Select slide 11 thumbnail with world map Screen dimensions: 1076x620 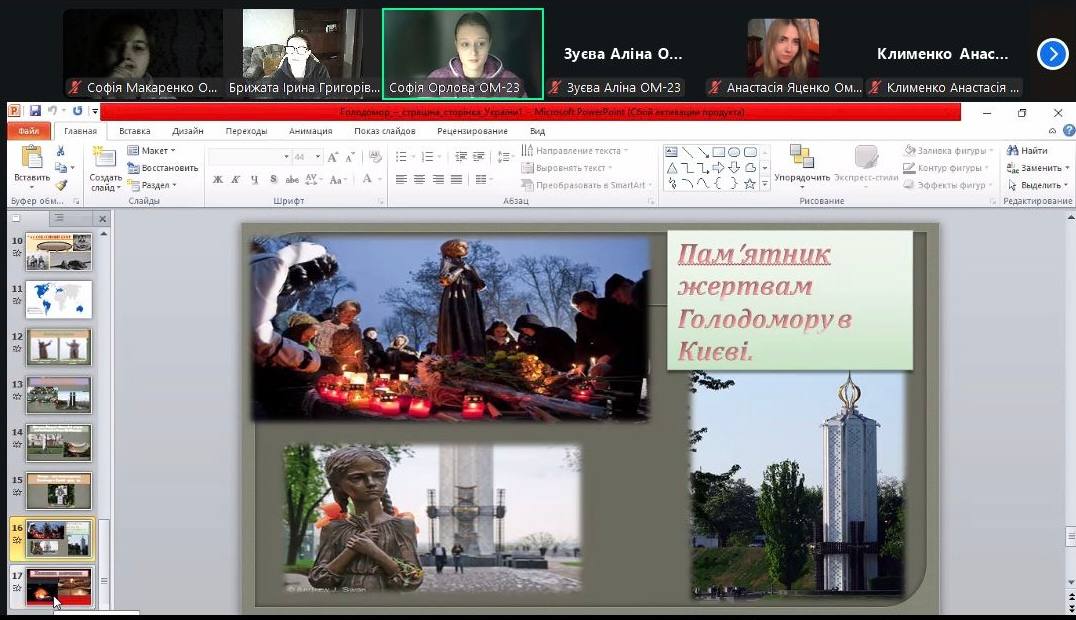click(58, 300)
